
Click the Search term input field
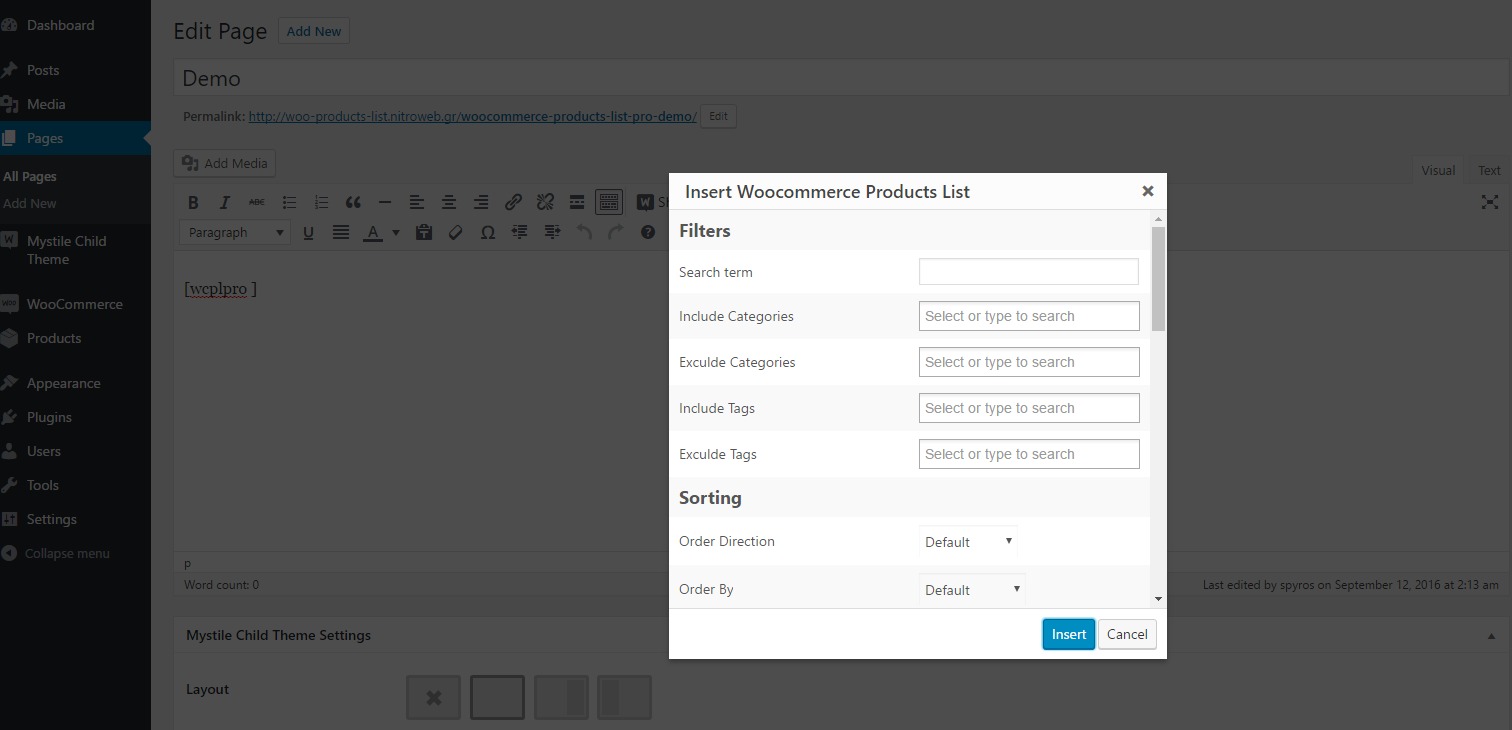1028,271
